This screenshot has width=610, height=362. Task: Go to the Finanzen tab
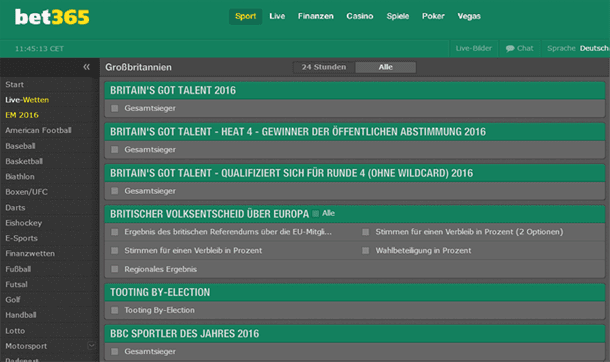316,16
